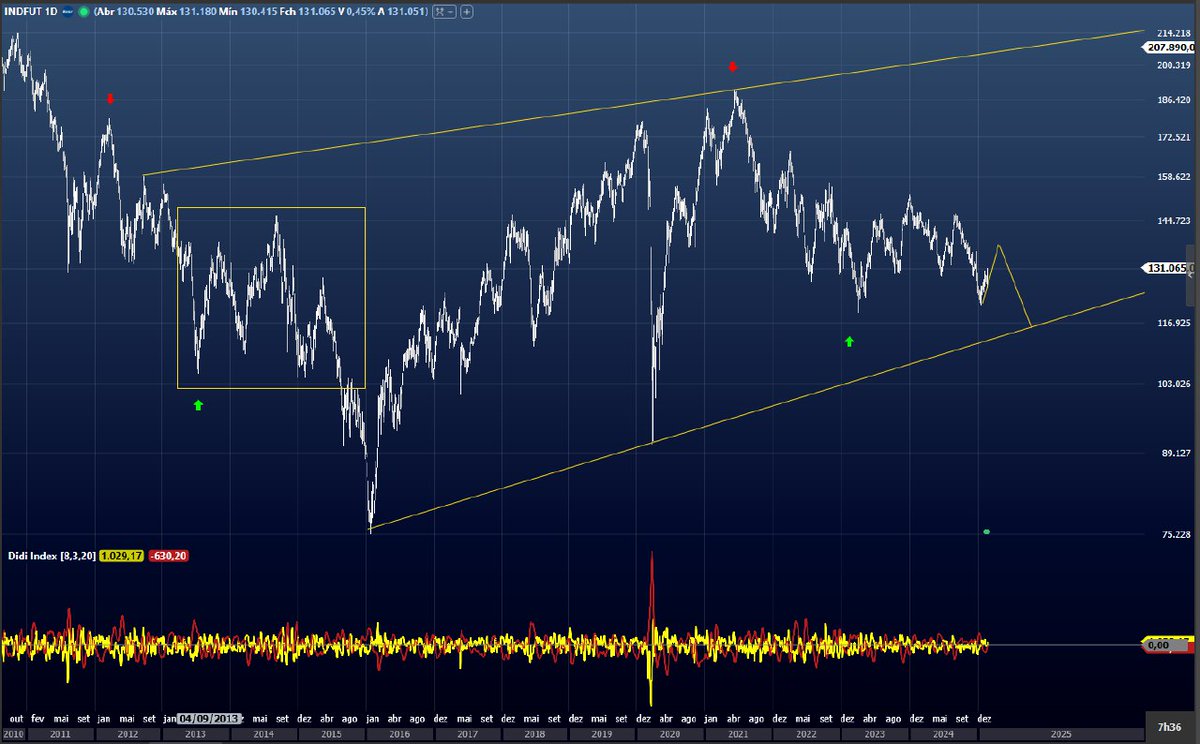Select year 2023 on time axis
The image size is (1200, 744).
pos(877,734)
